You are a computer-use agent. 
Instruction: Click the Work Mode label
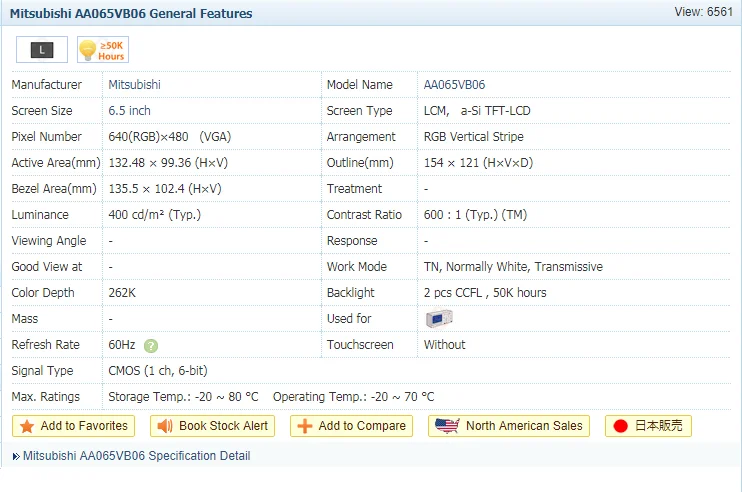click(x=357, y=267)
